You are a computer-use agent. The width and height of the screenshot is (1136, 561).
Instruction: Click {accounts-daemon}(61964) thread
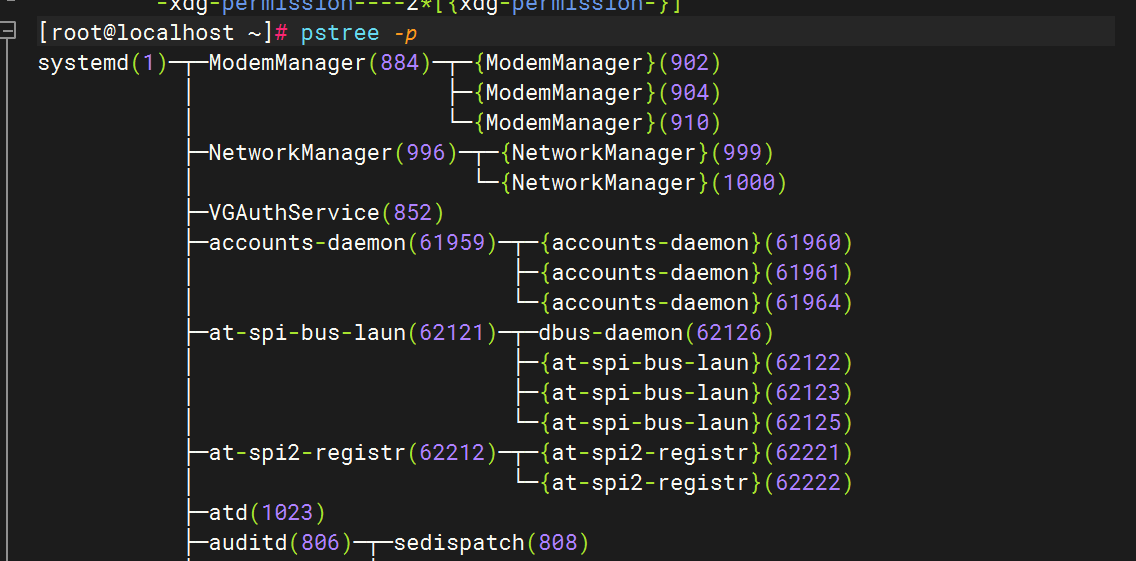[x=697, y=303]
